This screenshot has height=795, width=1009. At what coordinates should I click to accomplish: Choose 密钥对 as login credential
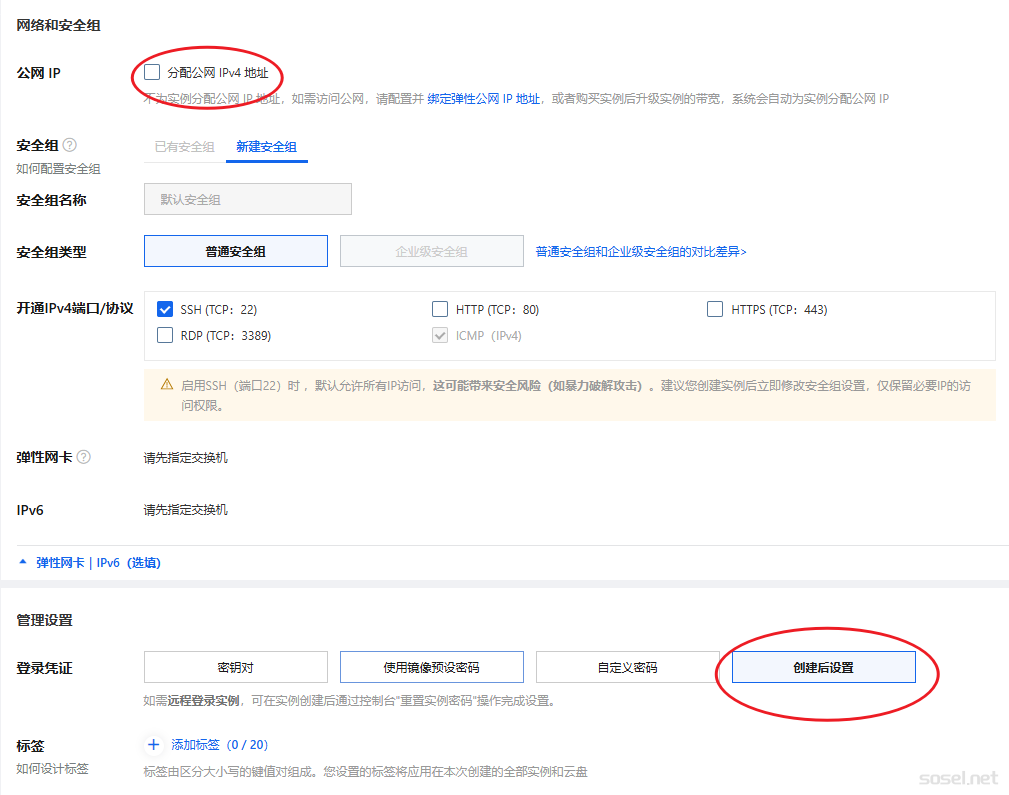(x=236, y=667)
